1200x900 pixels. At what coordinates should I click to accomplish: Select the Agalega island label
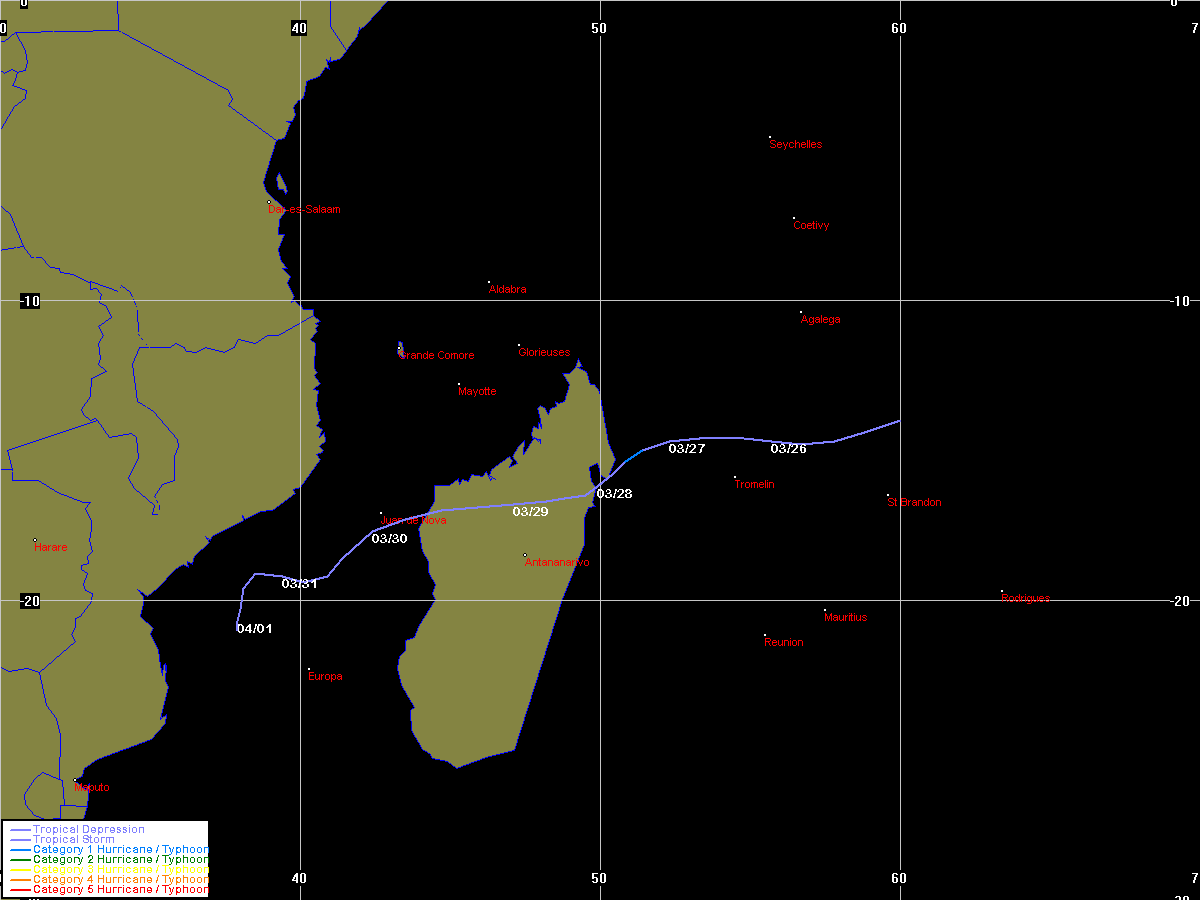tap(820, 320)
